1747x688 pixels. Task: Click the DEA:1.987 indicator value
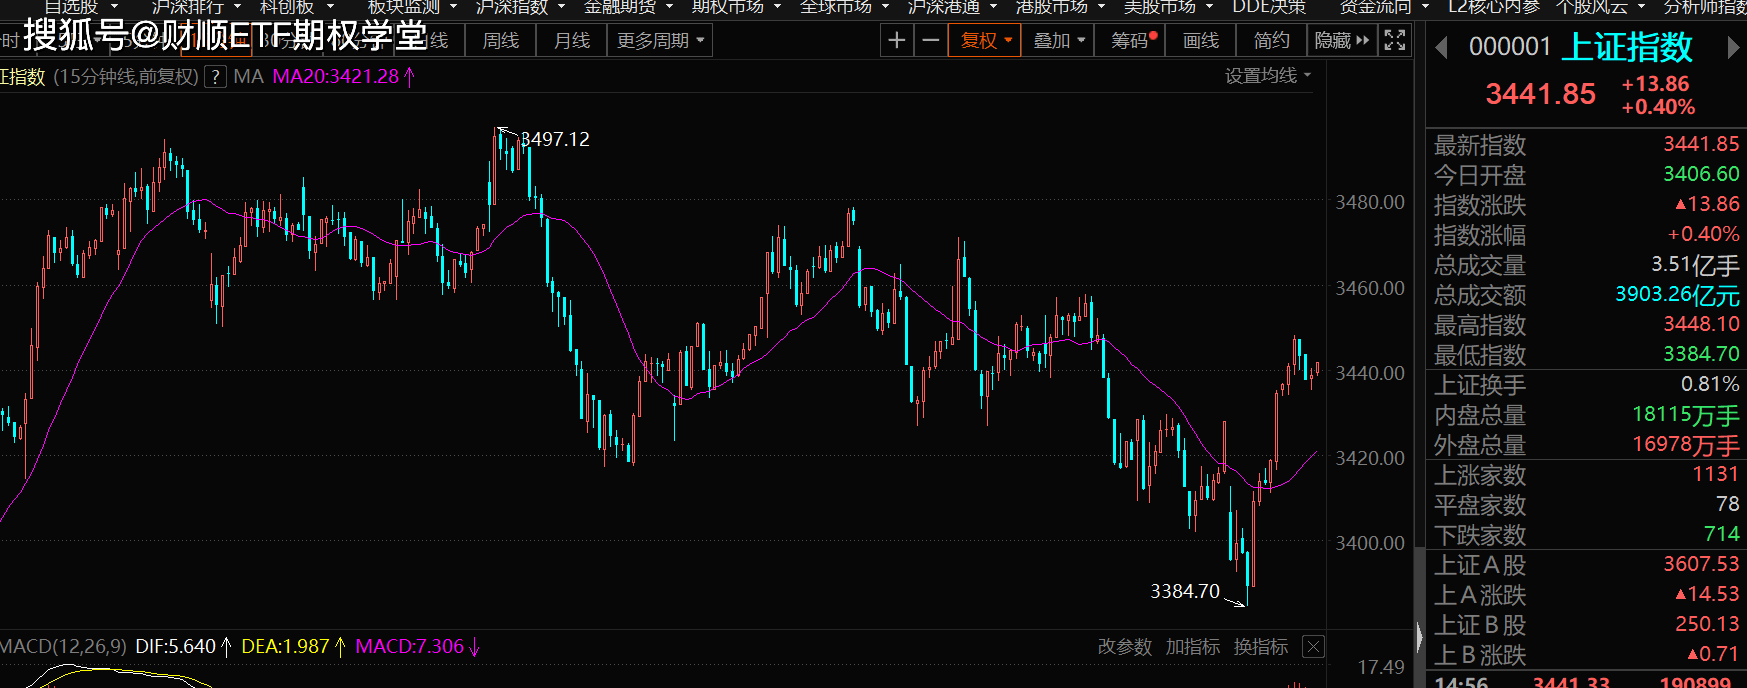(x=285, y=647)
